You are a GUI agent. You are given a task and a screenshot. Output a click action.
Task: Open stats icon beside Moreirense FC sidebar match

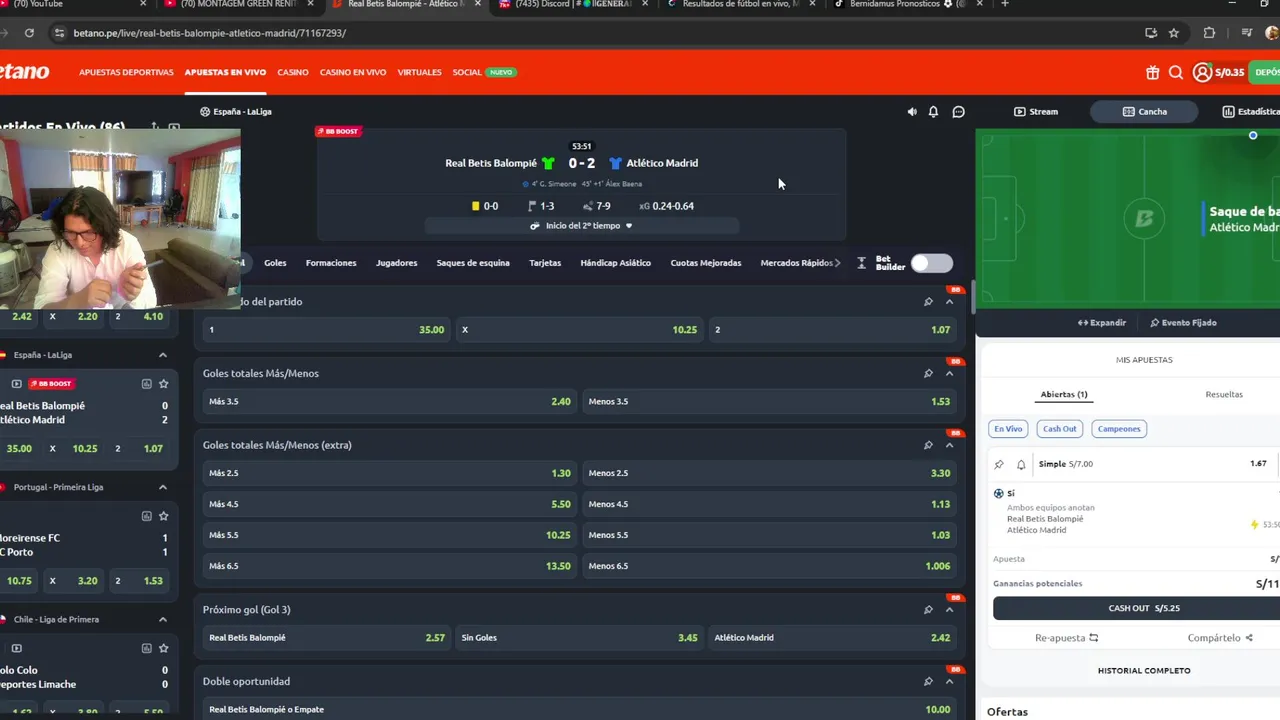point(146,516)
